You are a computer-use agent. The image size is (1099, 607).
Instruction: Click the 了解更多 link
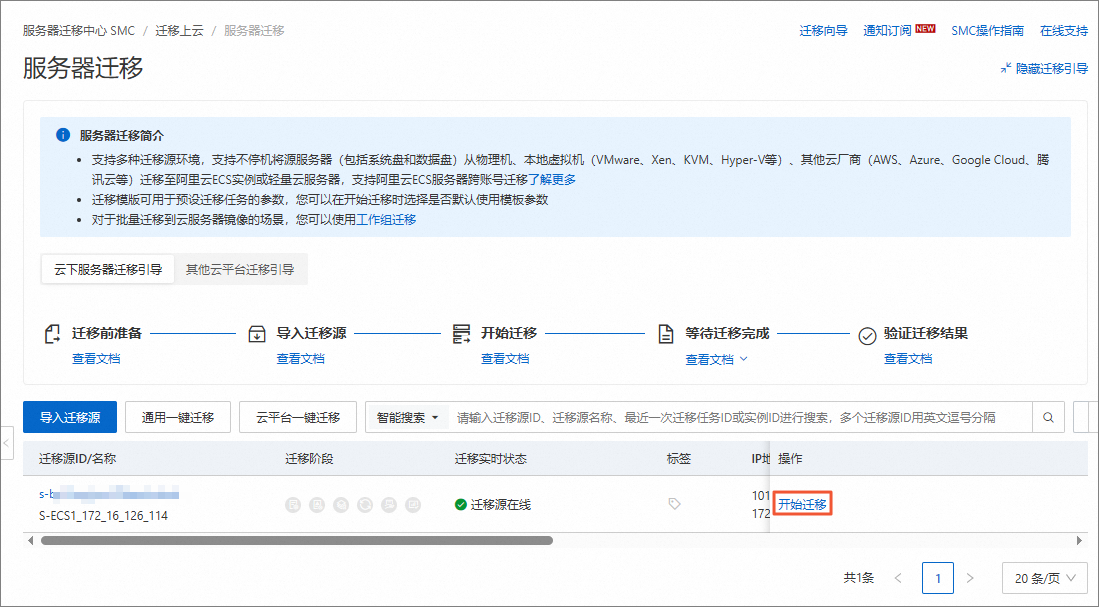point(552,179)
